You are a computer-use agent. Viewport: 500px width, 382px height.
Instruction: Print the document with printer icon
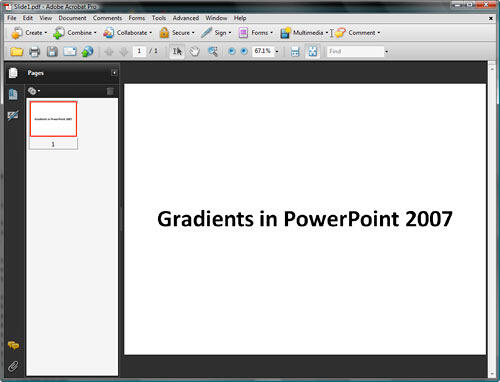34,52
